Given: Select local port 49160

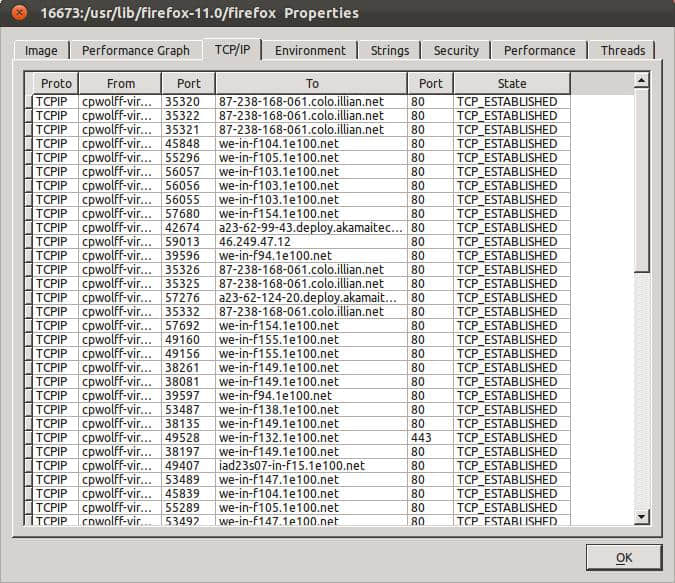Looking at the screenshot, I should (189, 340).
